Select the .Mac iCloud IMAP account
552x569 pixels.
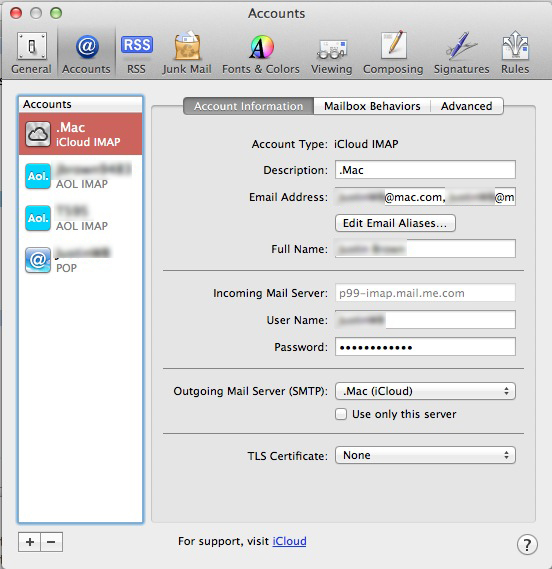pos(81,134)
